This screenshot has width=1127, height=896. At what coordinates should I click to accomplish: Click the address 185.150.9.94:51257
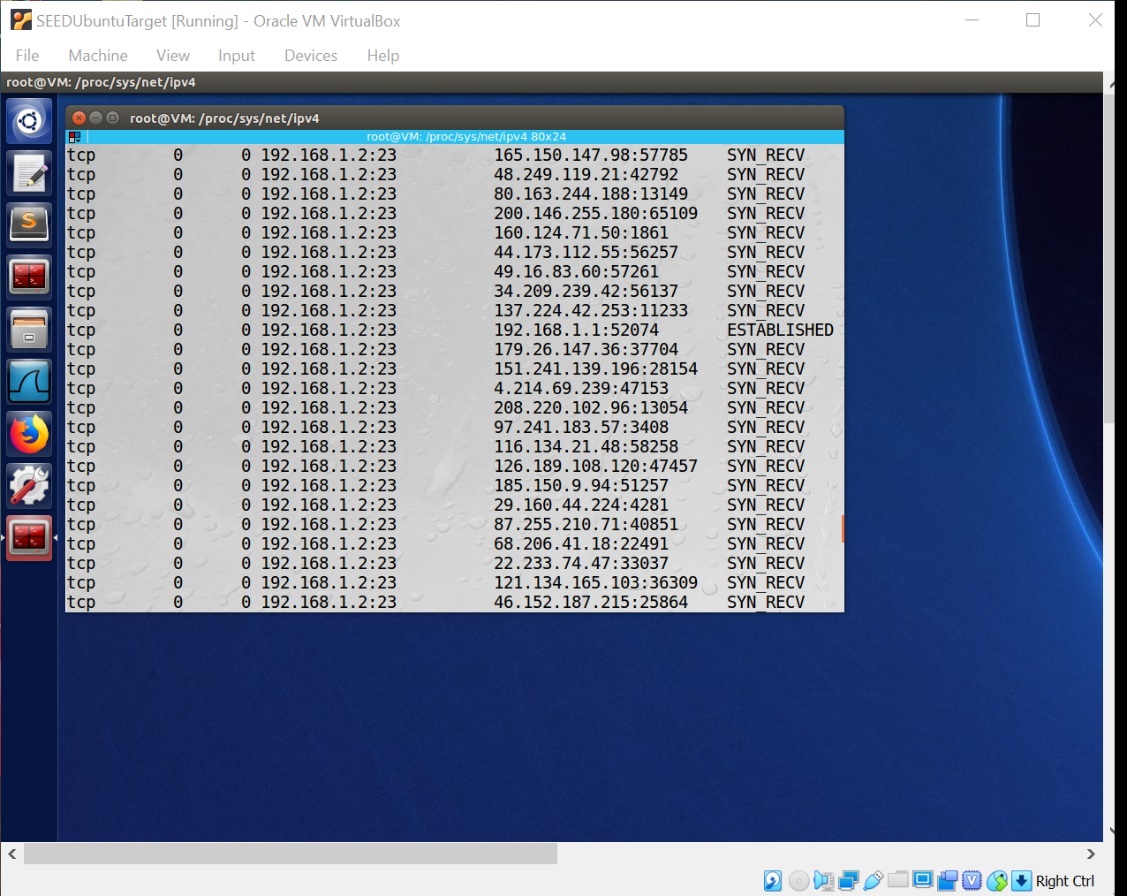tap(581, 486)
